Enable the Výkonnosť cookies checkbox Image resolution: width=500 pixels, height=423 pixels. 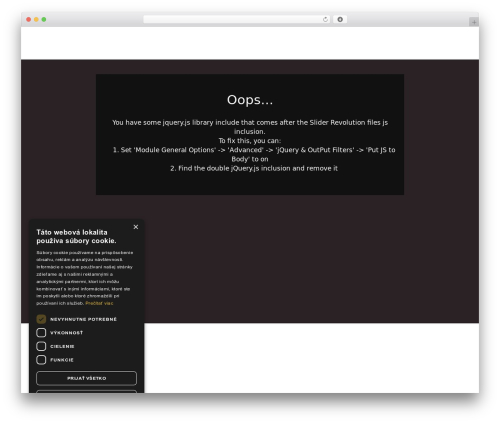(41, 333)
